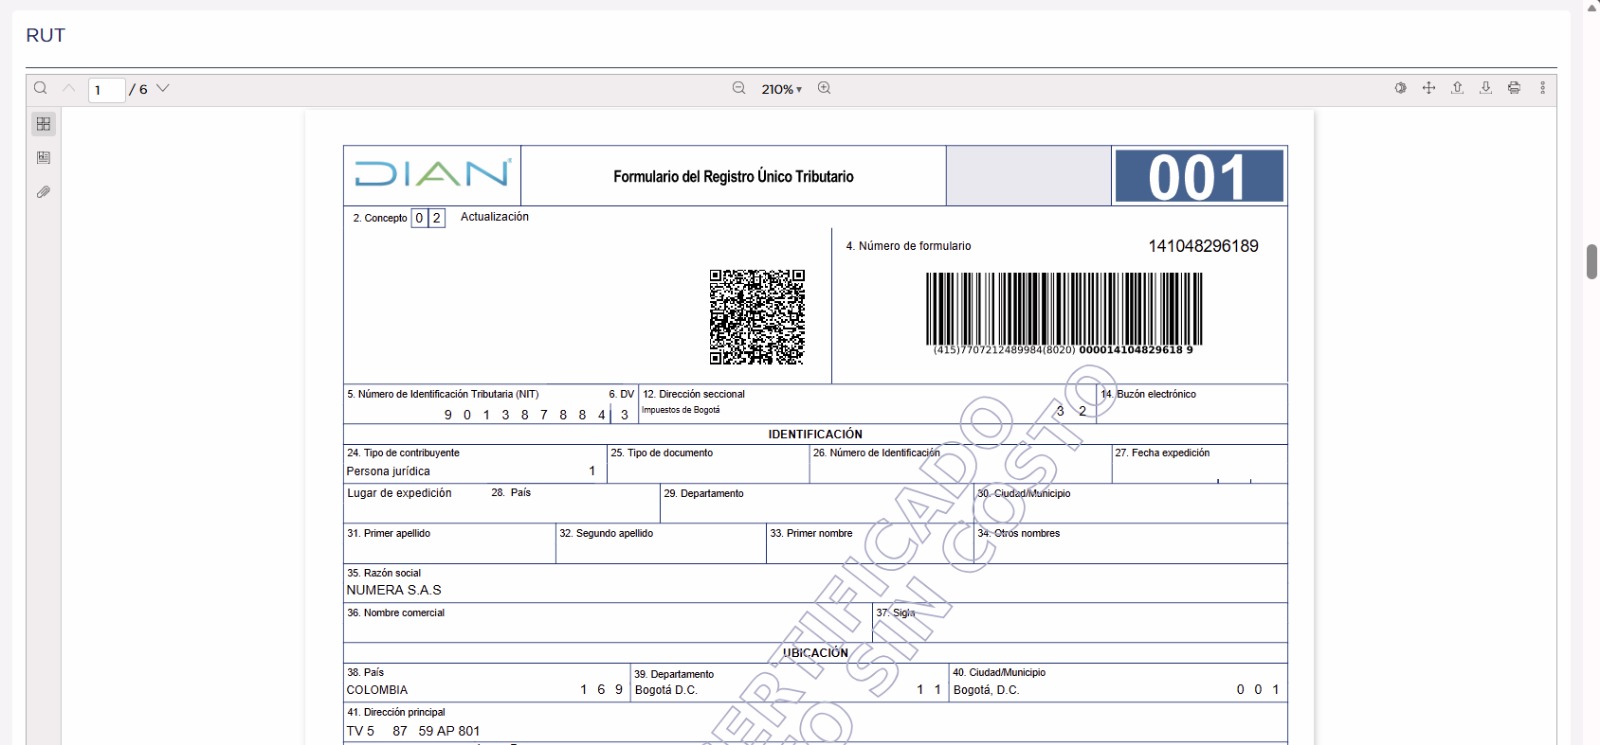Download the PDF document

tap(1486, 88)
